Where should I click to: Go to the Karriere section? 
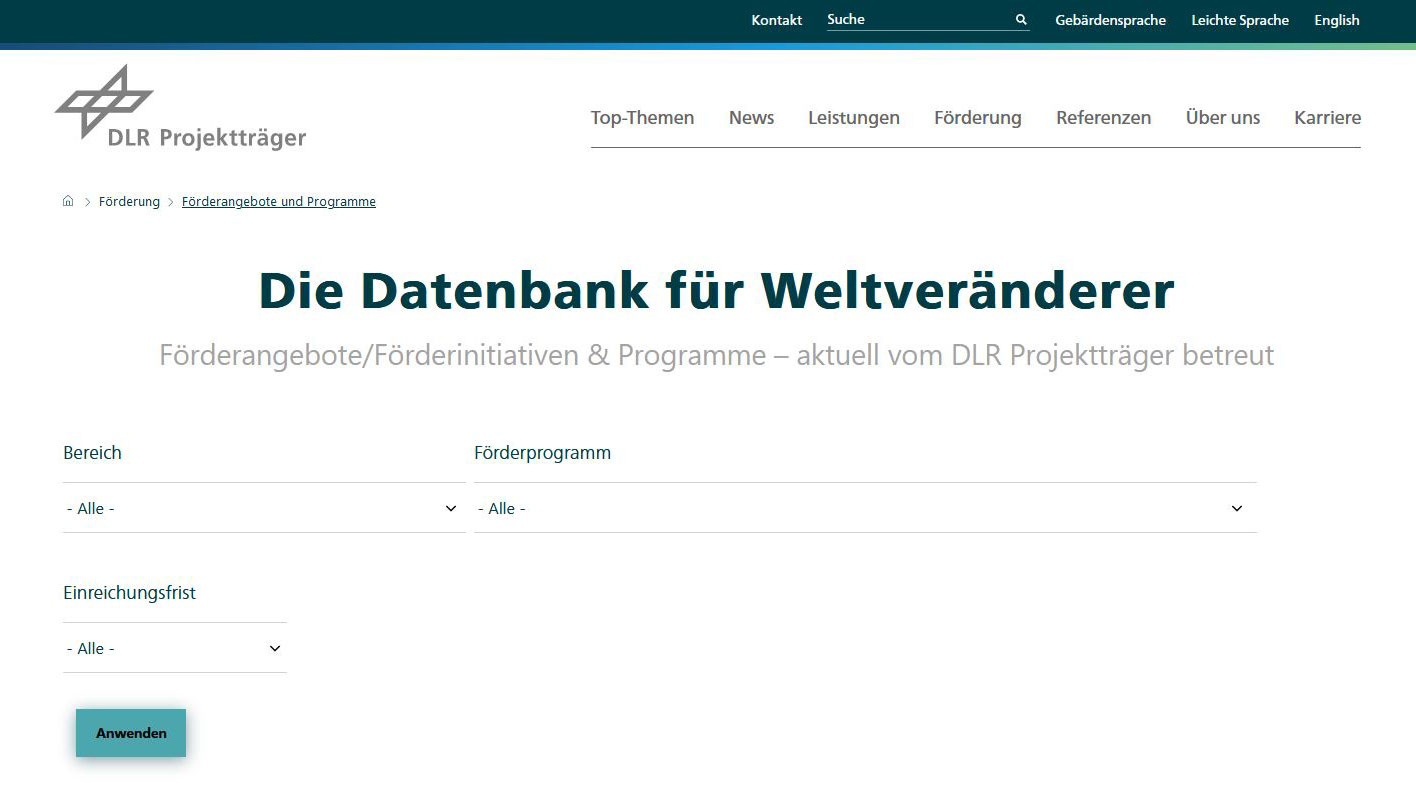coord(1327,118)
